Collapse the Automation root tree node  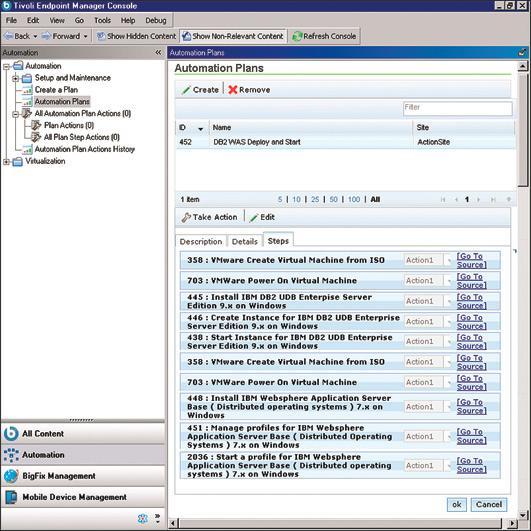point(6,66)
